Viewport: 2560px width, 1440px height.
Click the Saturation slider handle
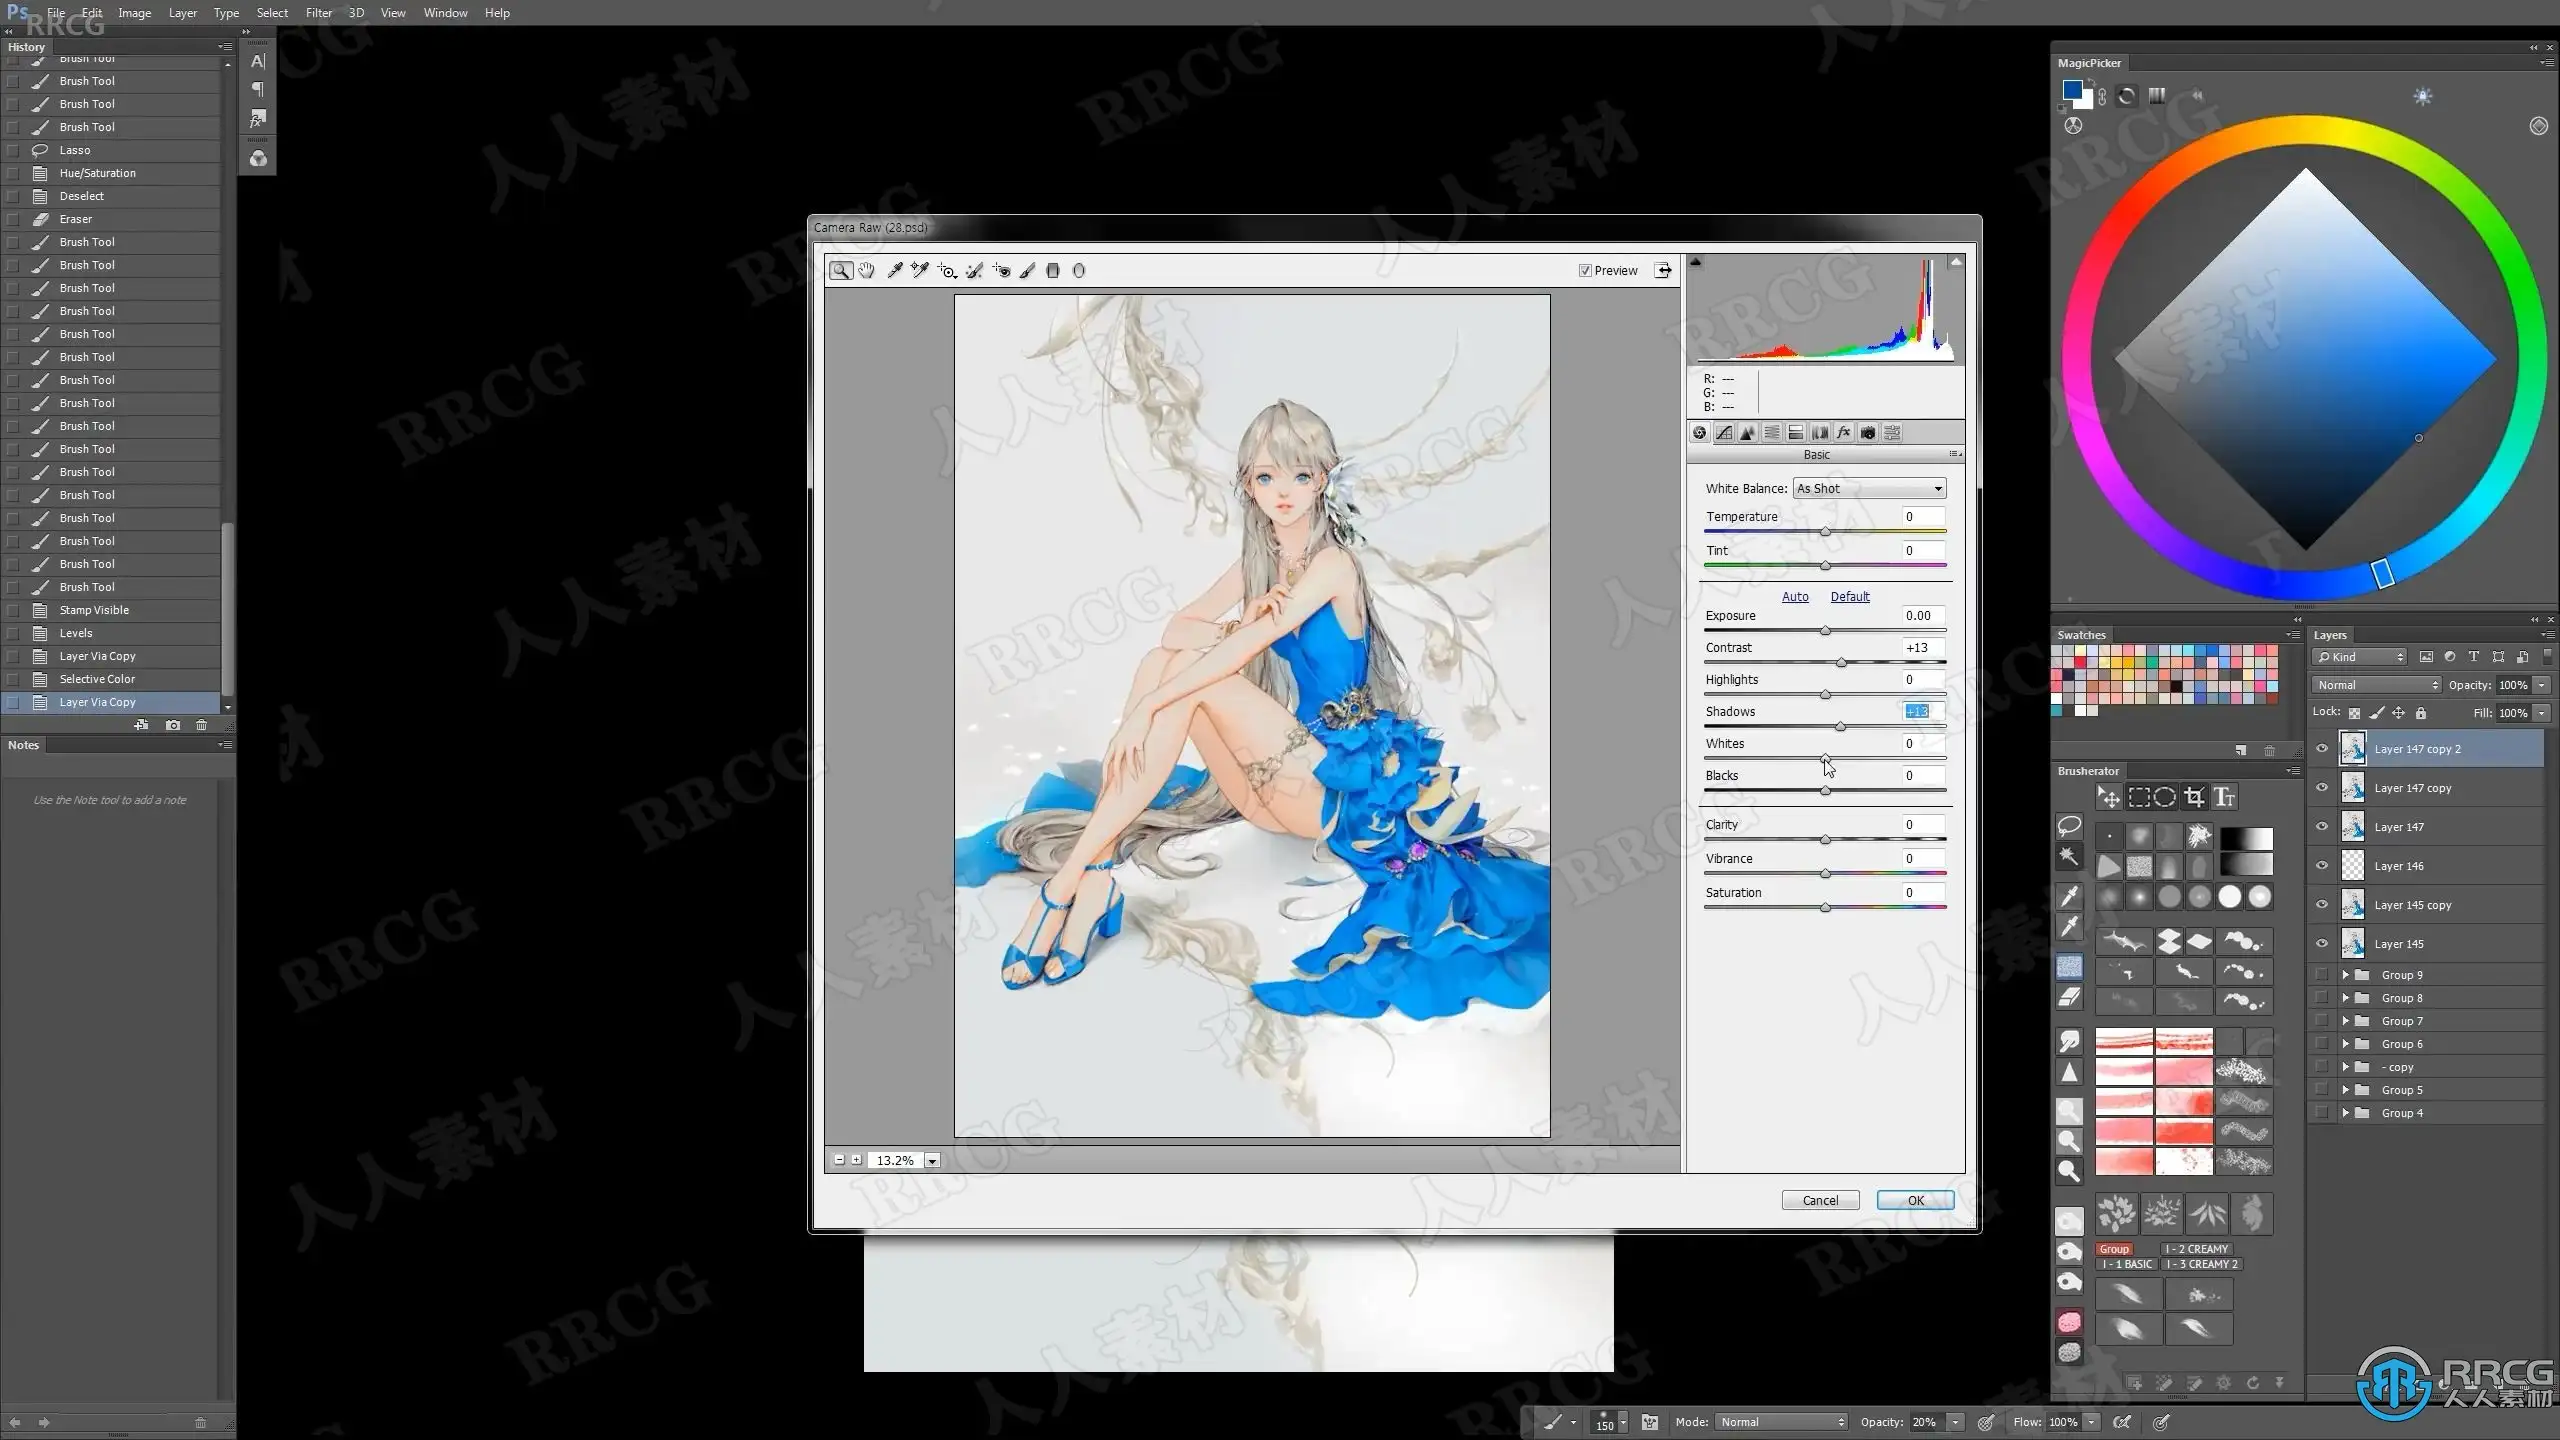(1826, 908)
